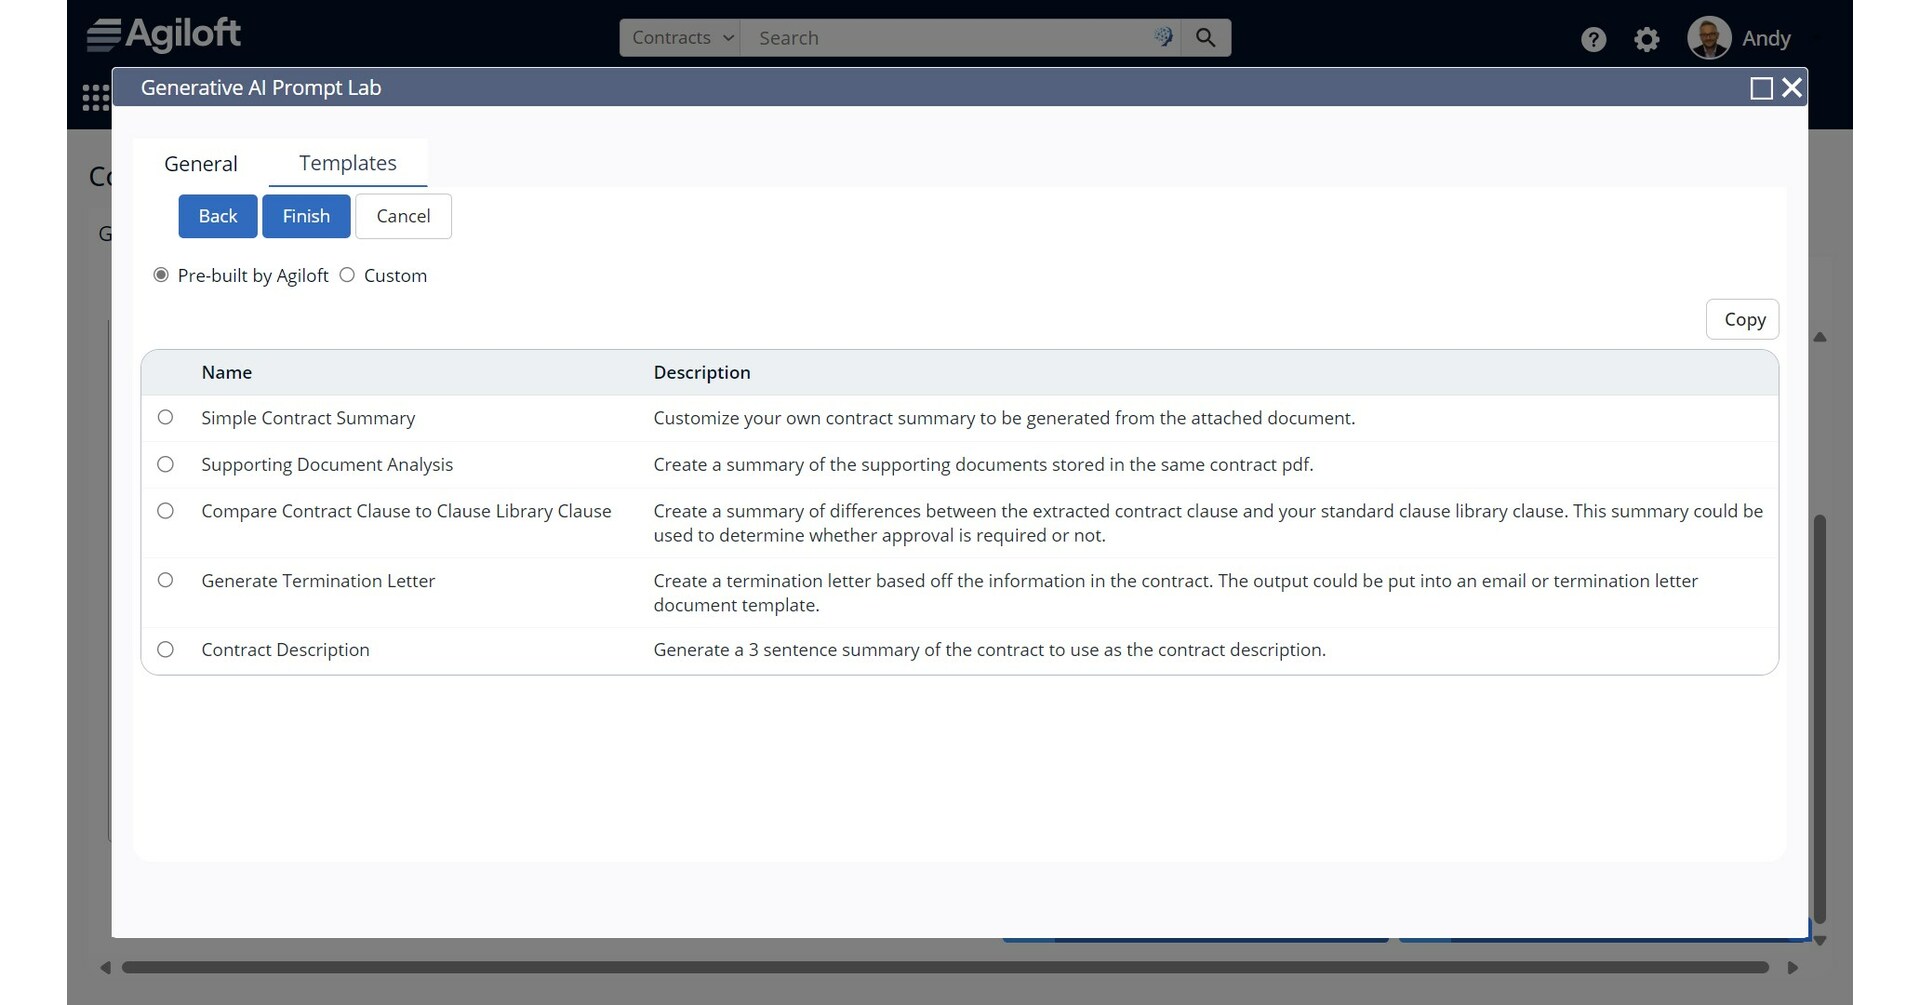Expand the Contracts search dropdown

point(681,38)
